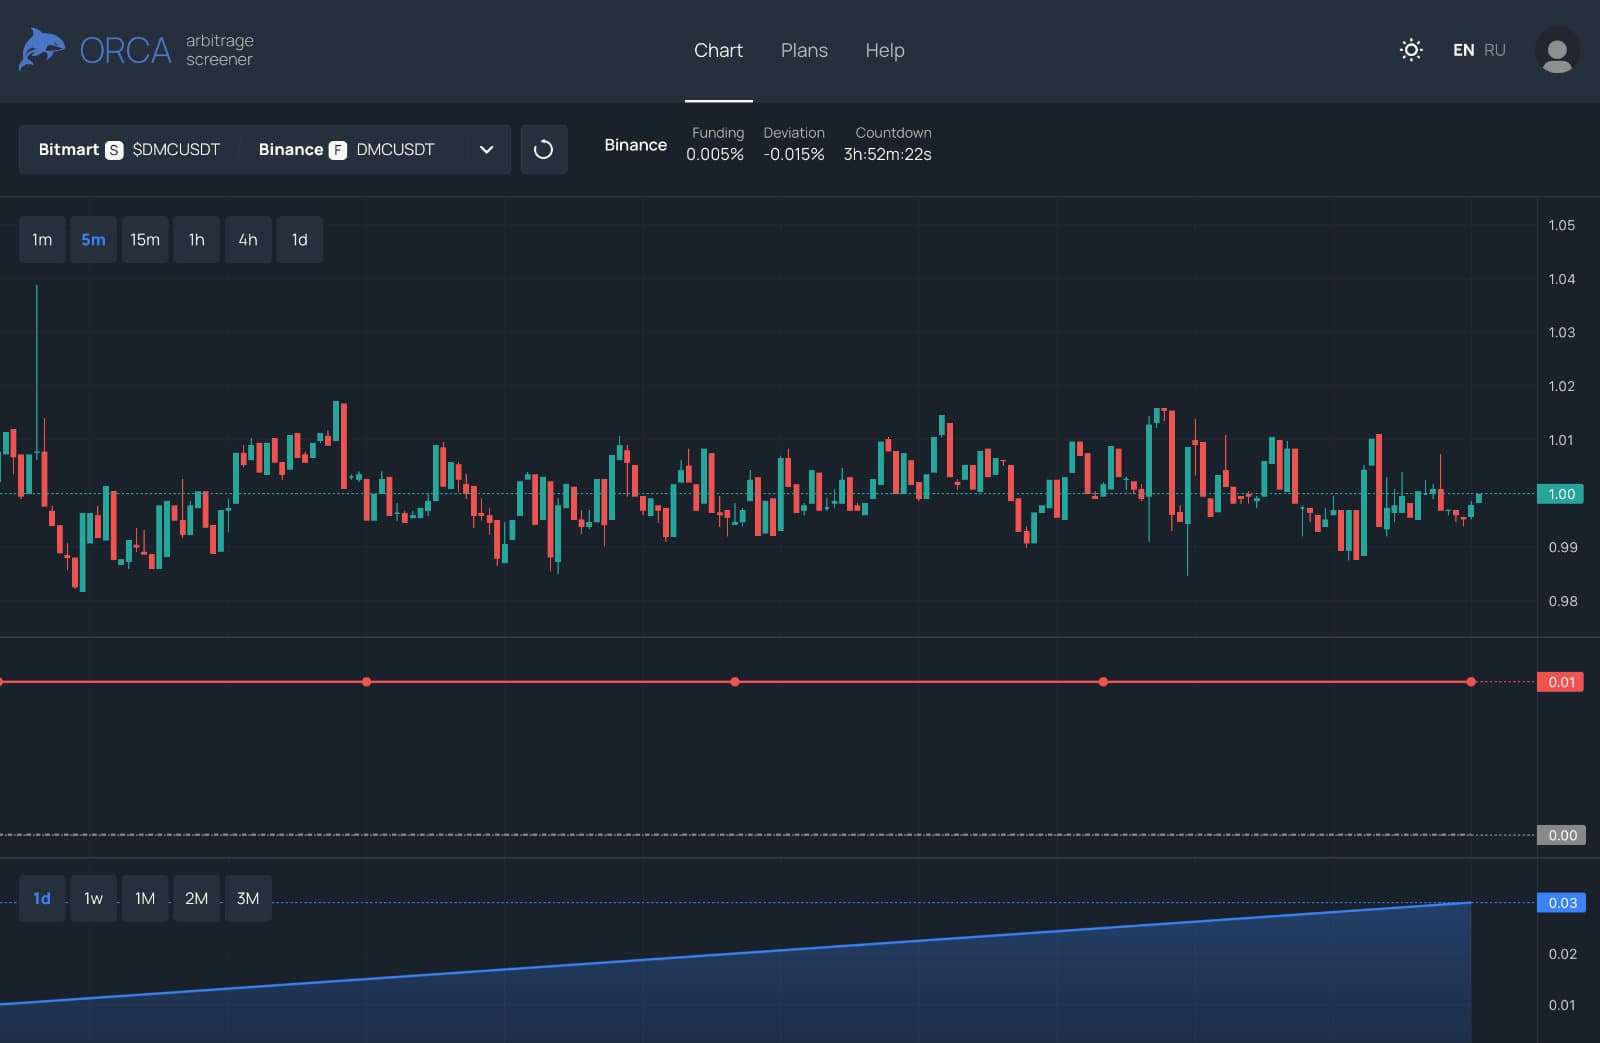
Task: Switch chart to 15m timeframe
Action: coord(145,240)
